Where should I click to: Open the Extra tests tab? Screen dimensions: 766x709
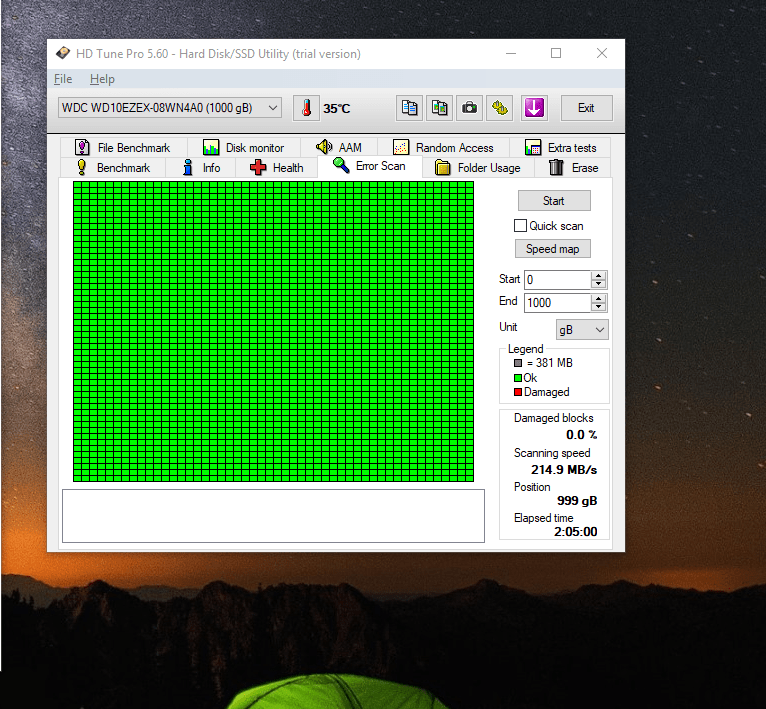pyautogui.click(x=560, y=148)
